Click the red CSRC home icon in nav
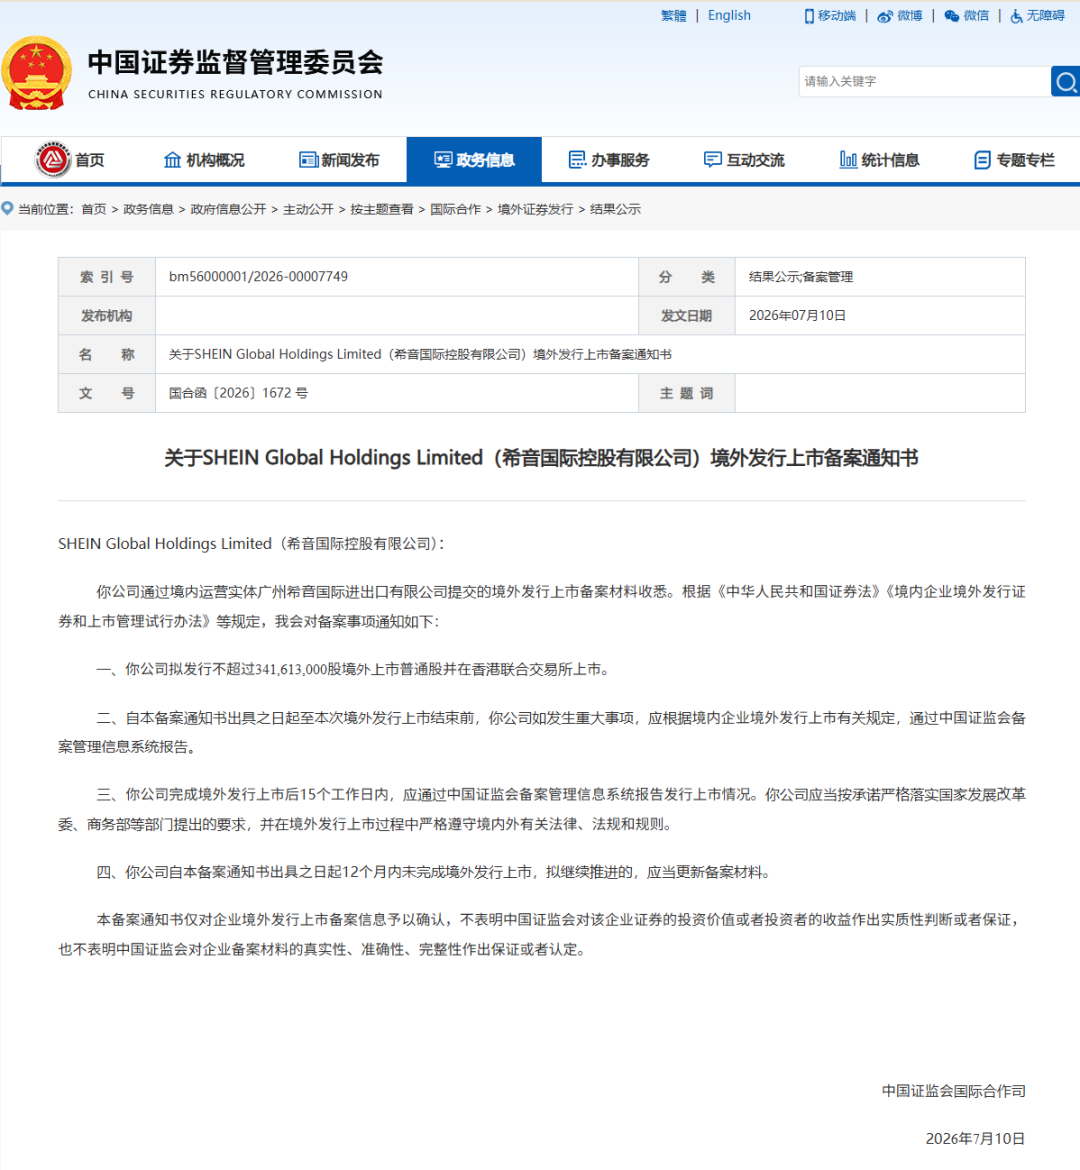Screen dimensions: 1080x1170 coord(52,159)
